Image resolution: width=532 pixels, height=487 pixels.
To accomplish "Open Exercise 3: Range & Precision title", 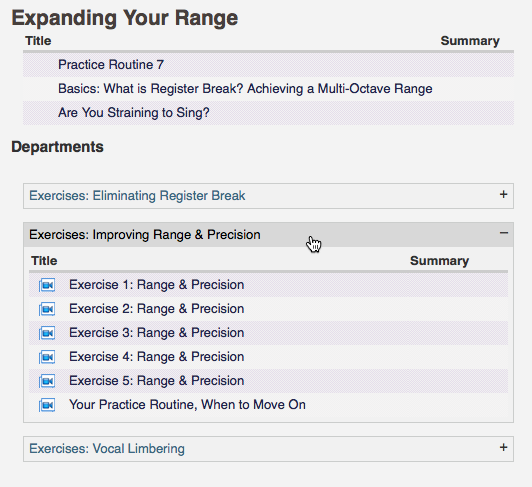I will (x=156, y=333).
